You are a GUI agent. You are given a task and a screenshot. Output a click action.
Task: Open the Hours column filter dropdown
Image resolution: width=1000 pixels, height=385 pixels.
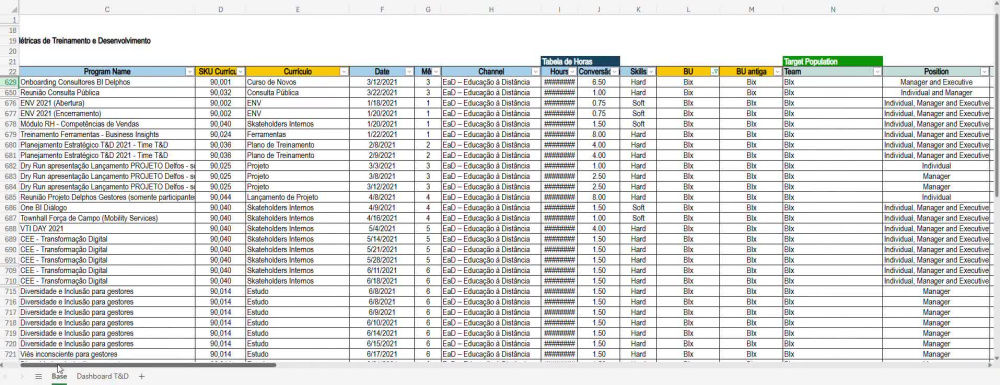coord(572,72)
